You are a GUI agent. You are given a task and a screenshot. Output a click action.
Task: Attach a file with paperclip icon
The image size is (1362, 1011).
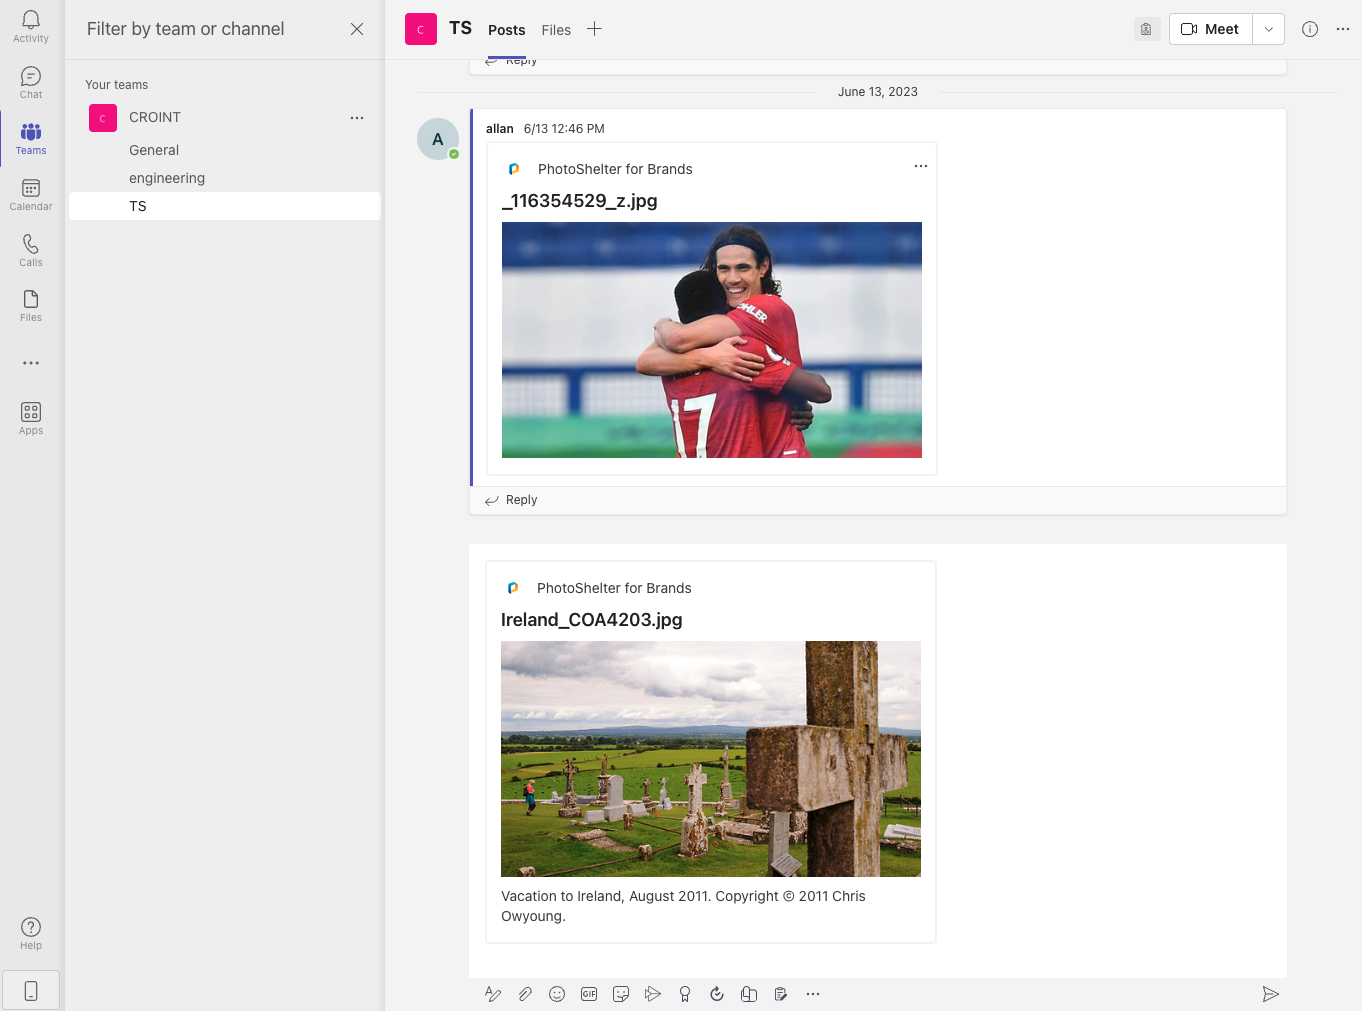pyautogui.click(x=525, y=994)
